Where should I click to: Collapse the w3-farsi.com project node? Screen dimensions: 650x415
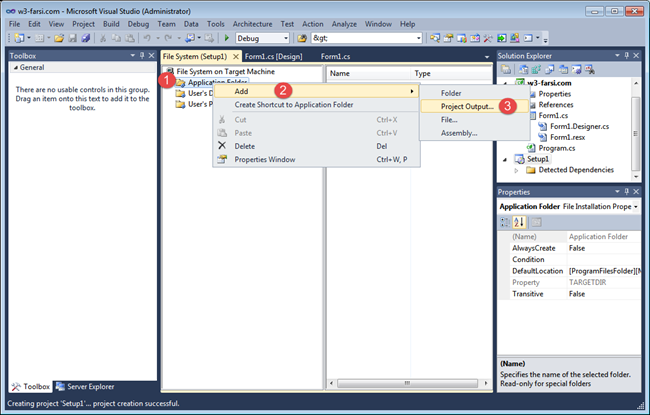point(505,83)
